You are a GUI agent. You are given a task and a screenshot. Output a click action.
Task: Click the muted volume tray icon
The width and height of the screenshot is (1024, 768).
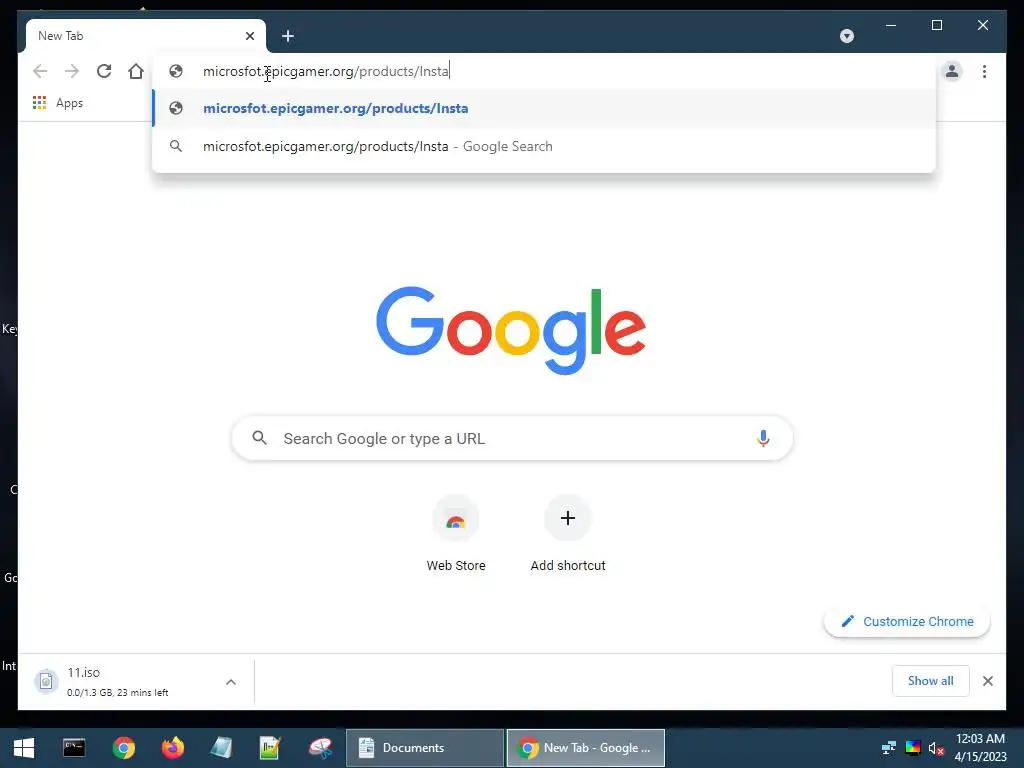936,748
